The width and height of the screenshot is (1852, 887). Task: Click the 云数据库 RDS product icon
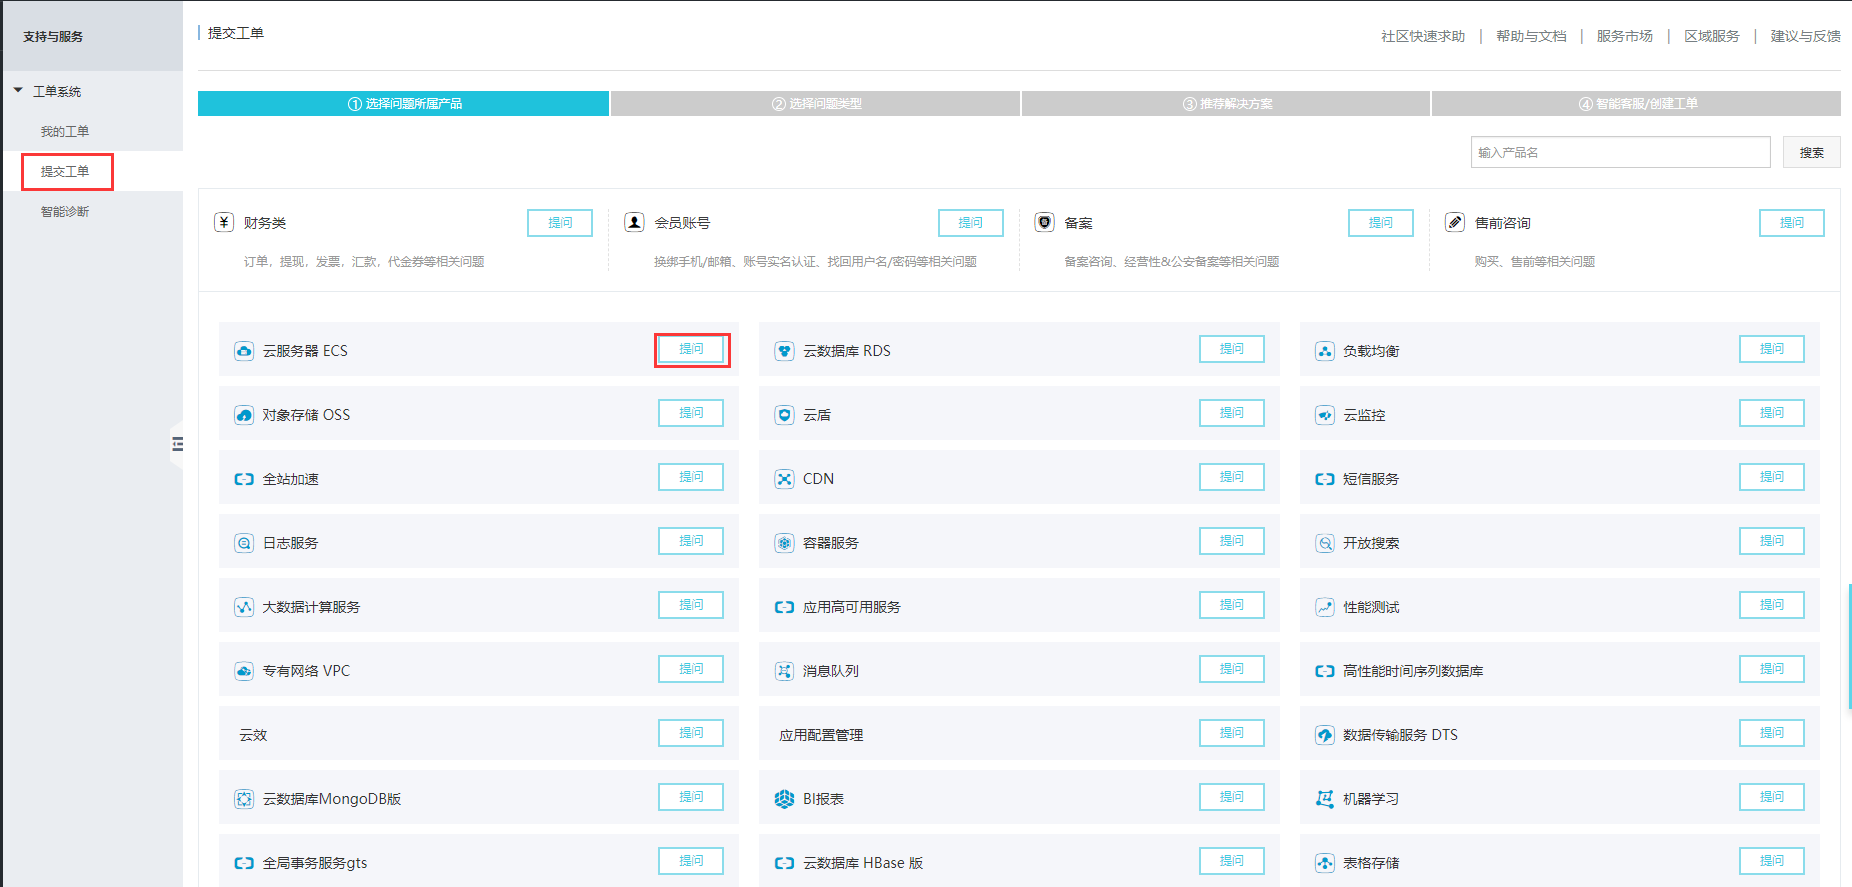point(785,351)
